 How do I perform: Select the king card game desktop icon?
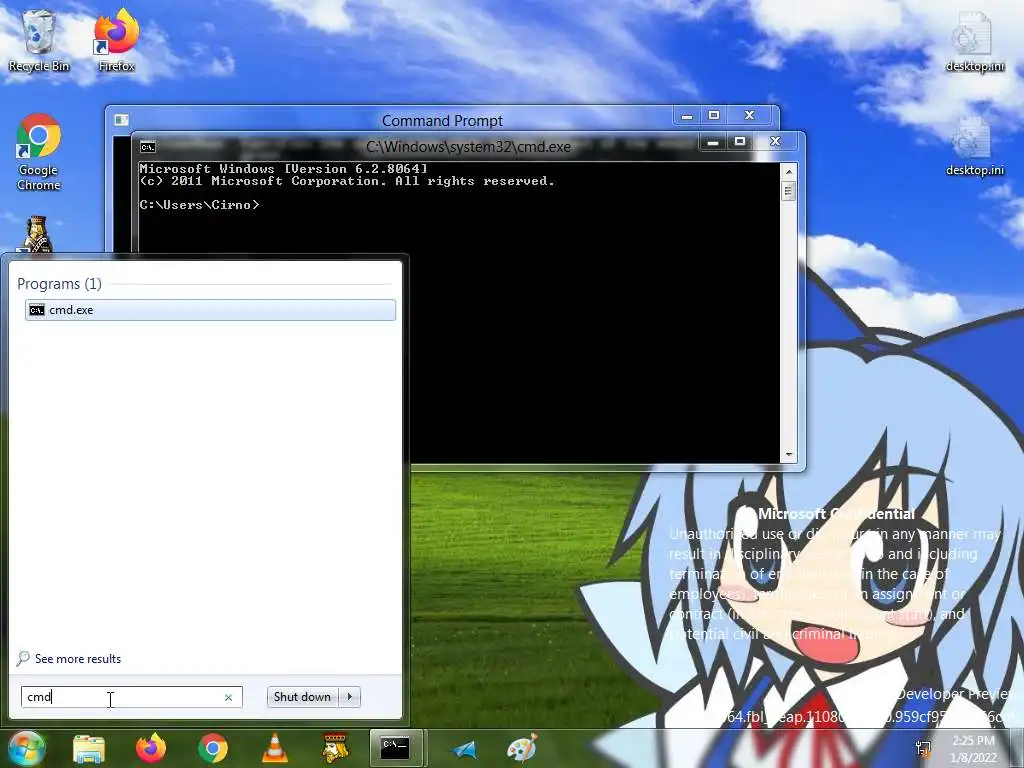coord(39,235)
